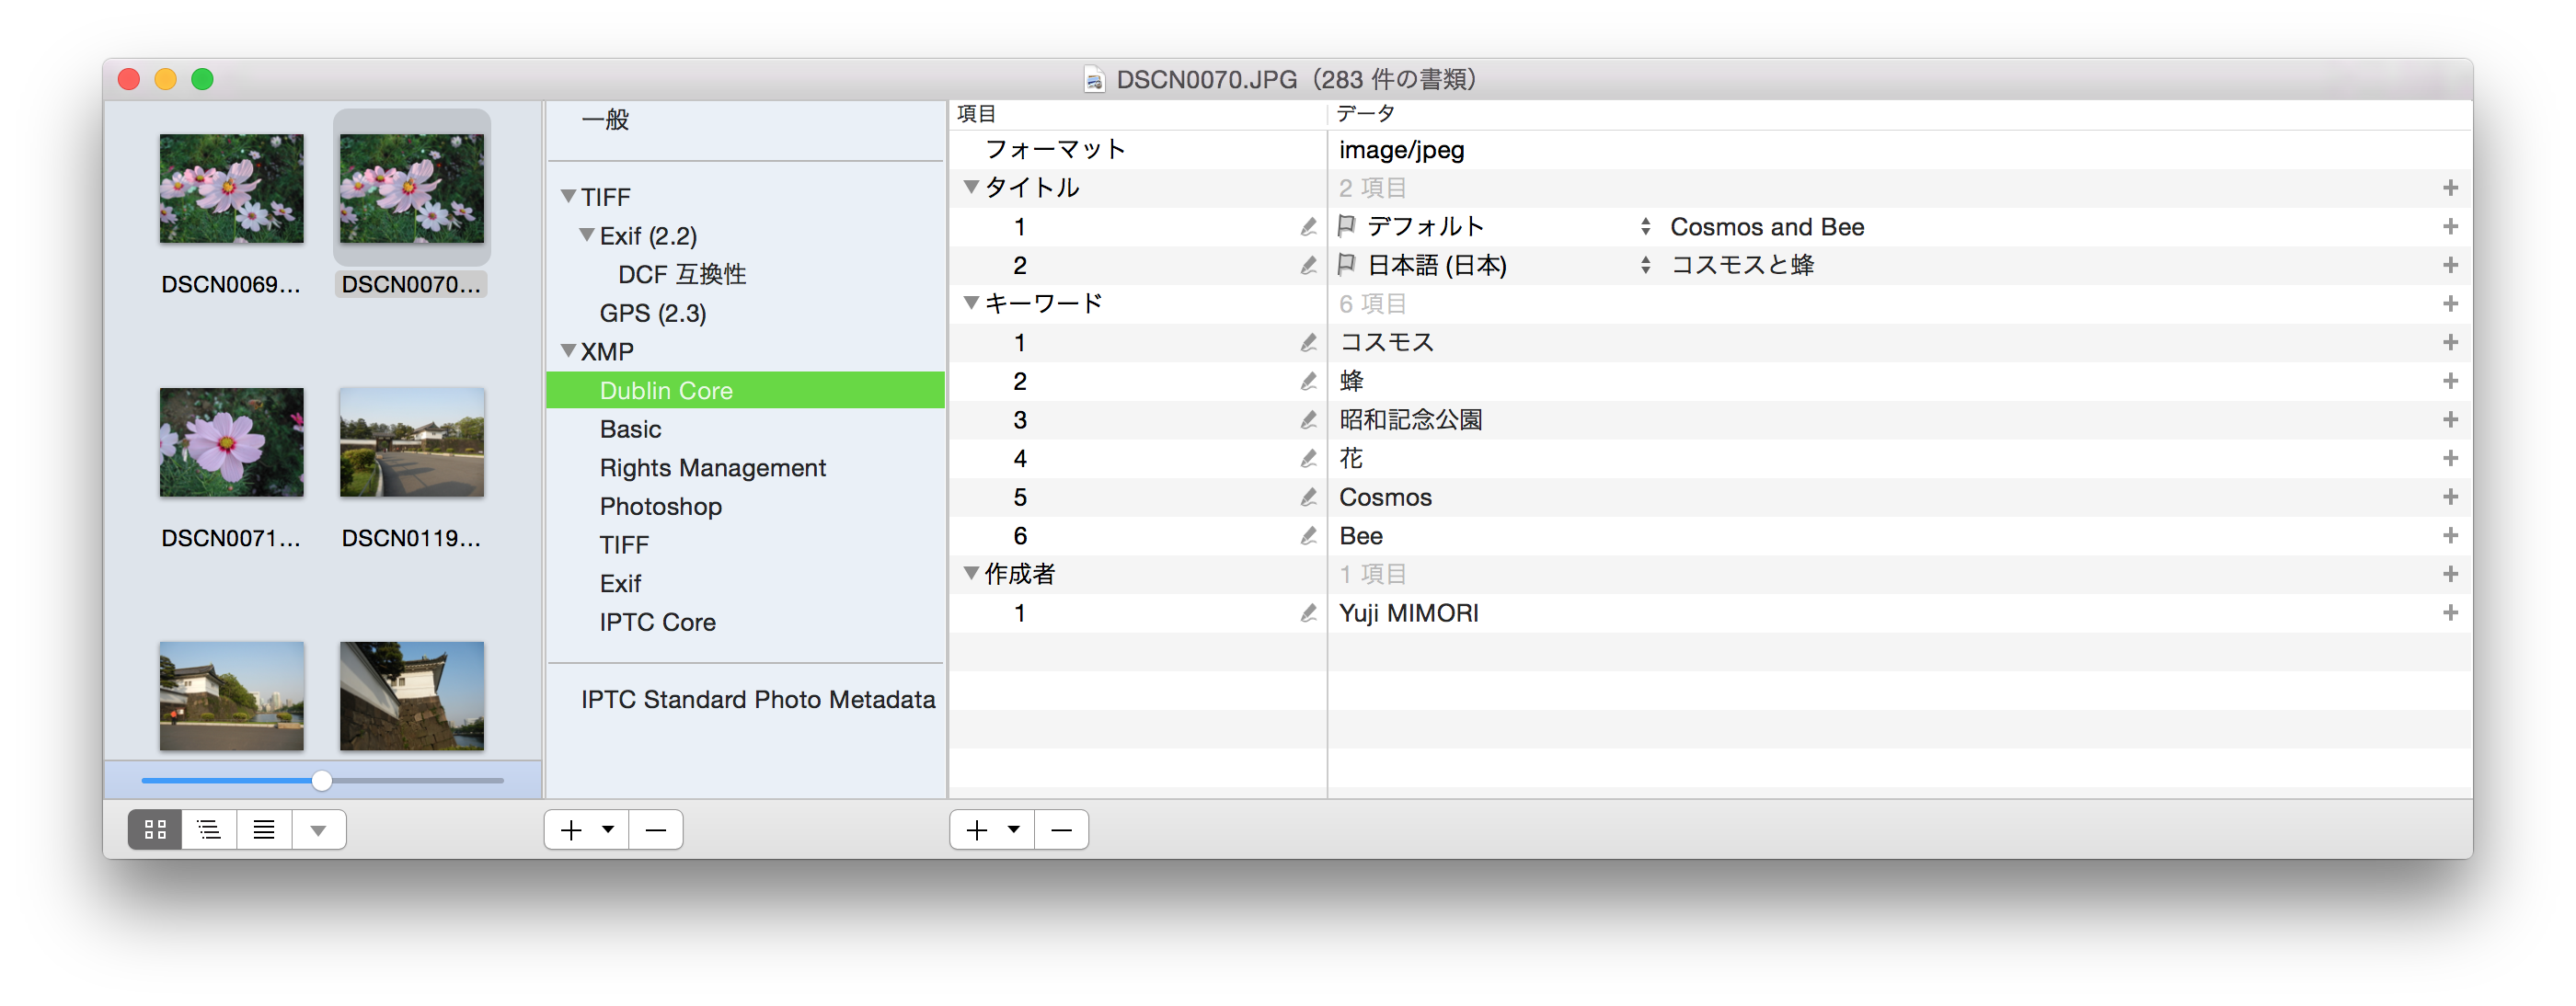This screenshot has height=1006, width=2576.
Task: Click the minus button under metadata category list
Action: (656, 830)
